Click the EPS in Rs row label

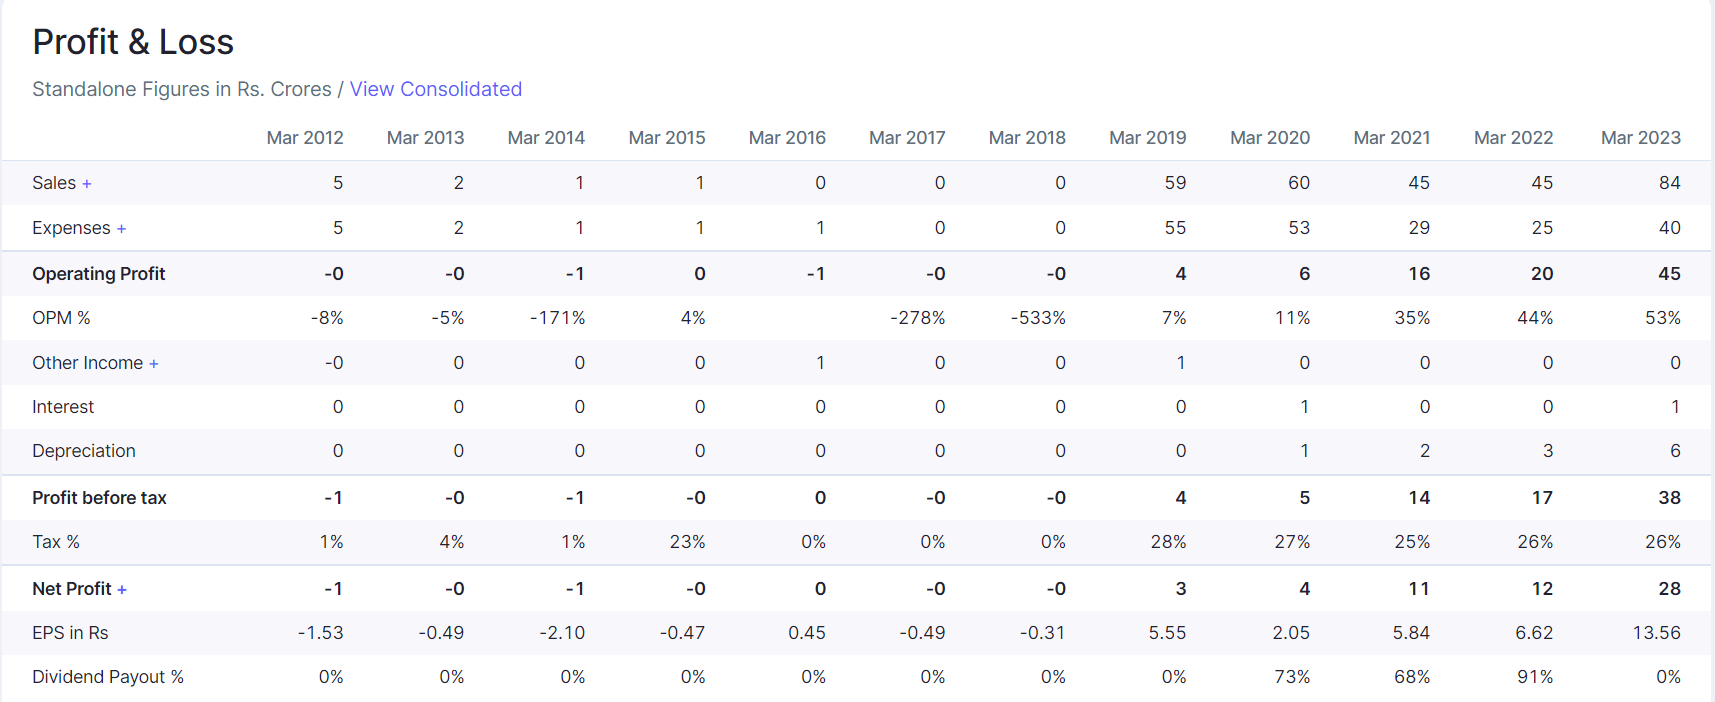[x=70, y=633]
